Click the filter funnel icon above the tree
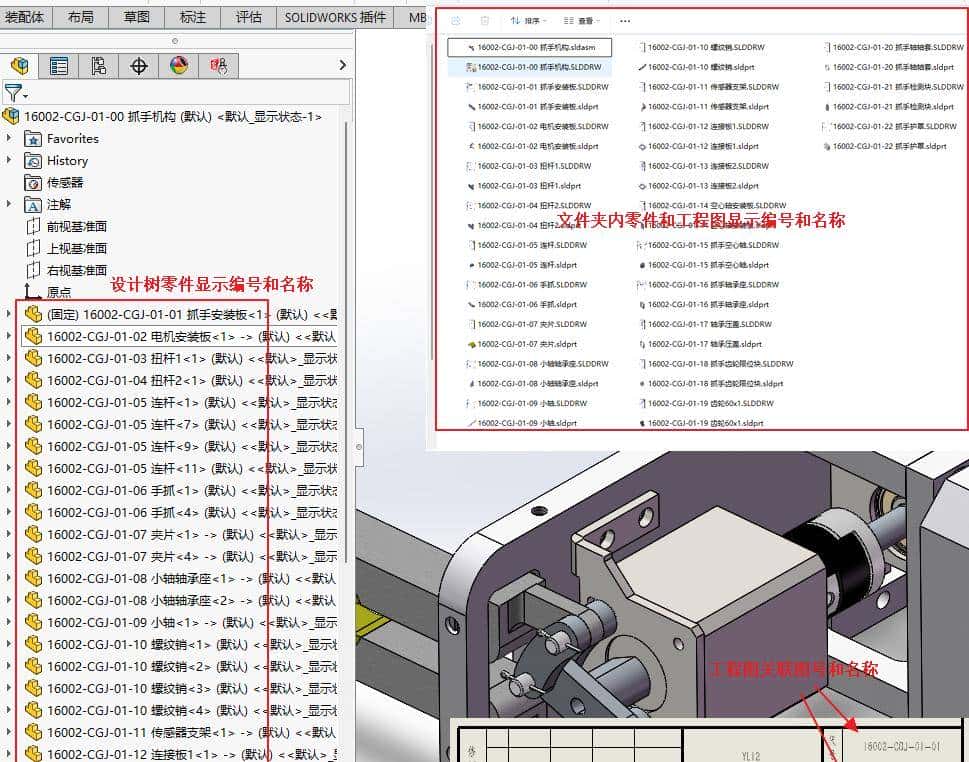 (13, 89)
